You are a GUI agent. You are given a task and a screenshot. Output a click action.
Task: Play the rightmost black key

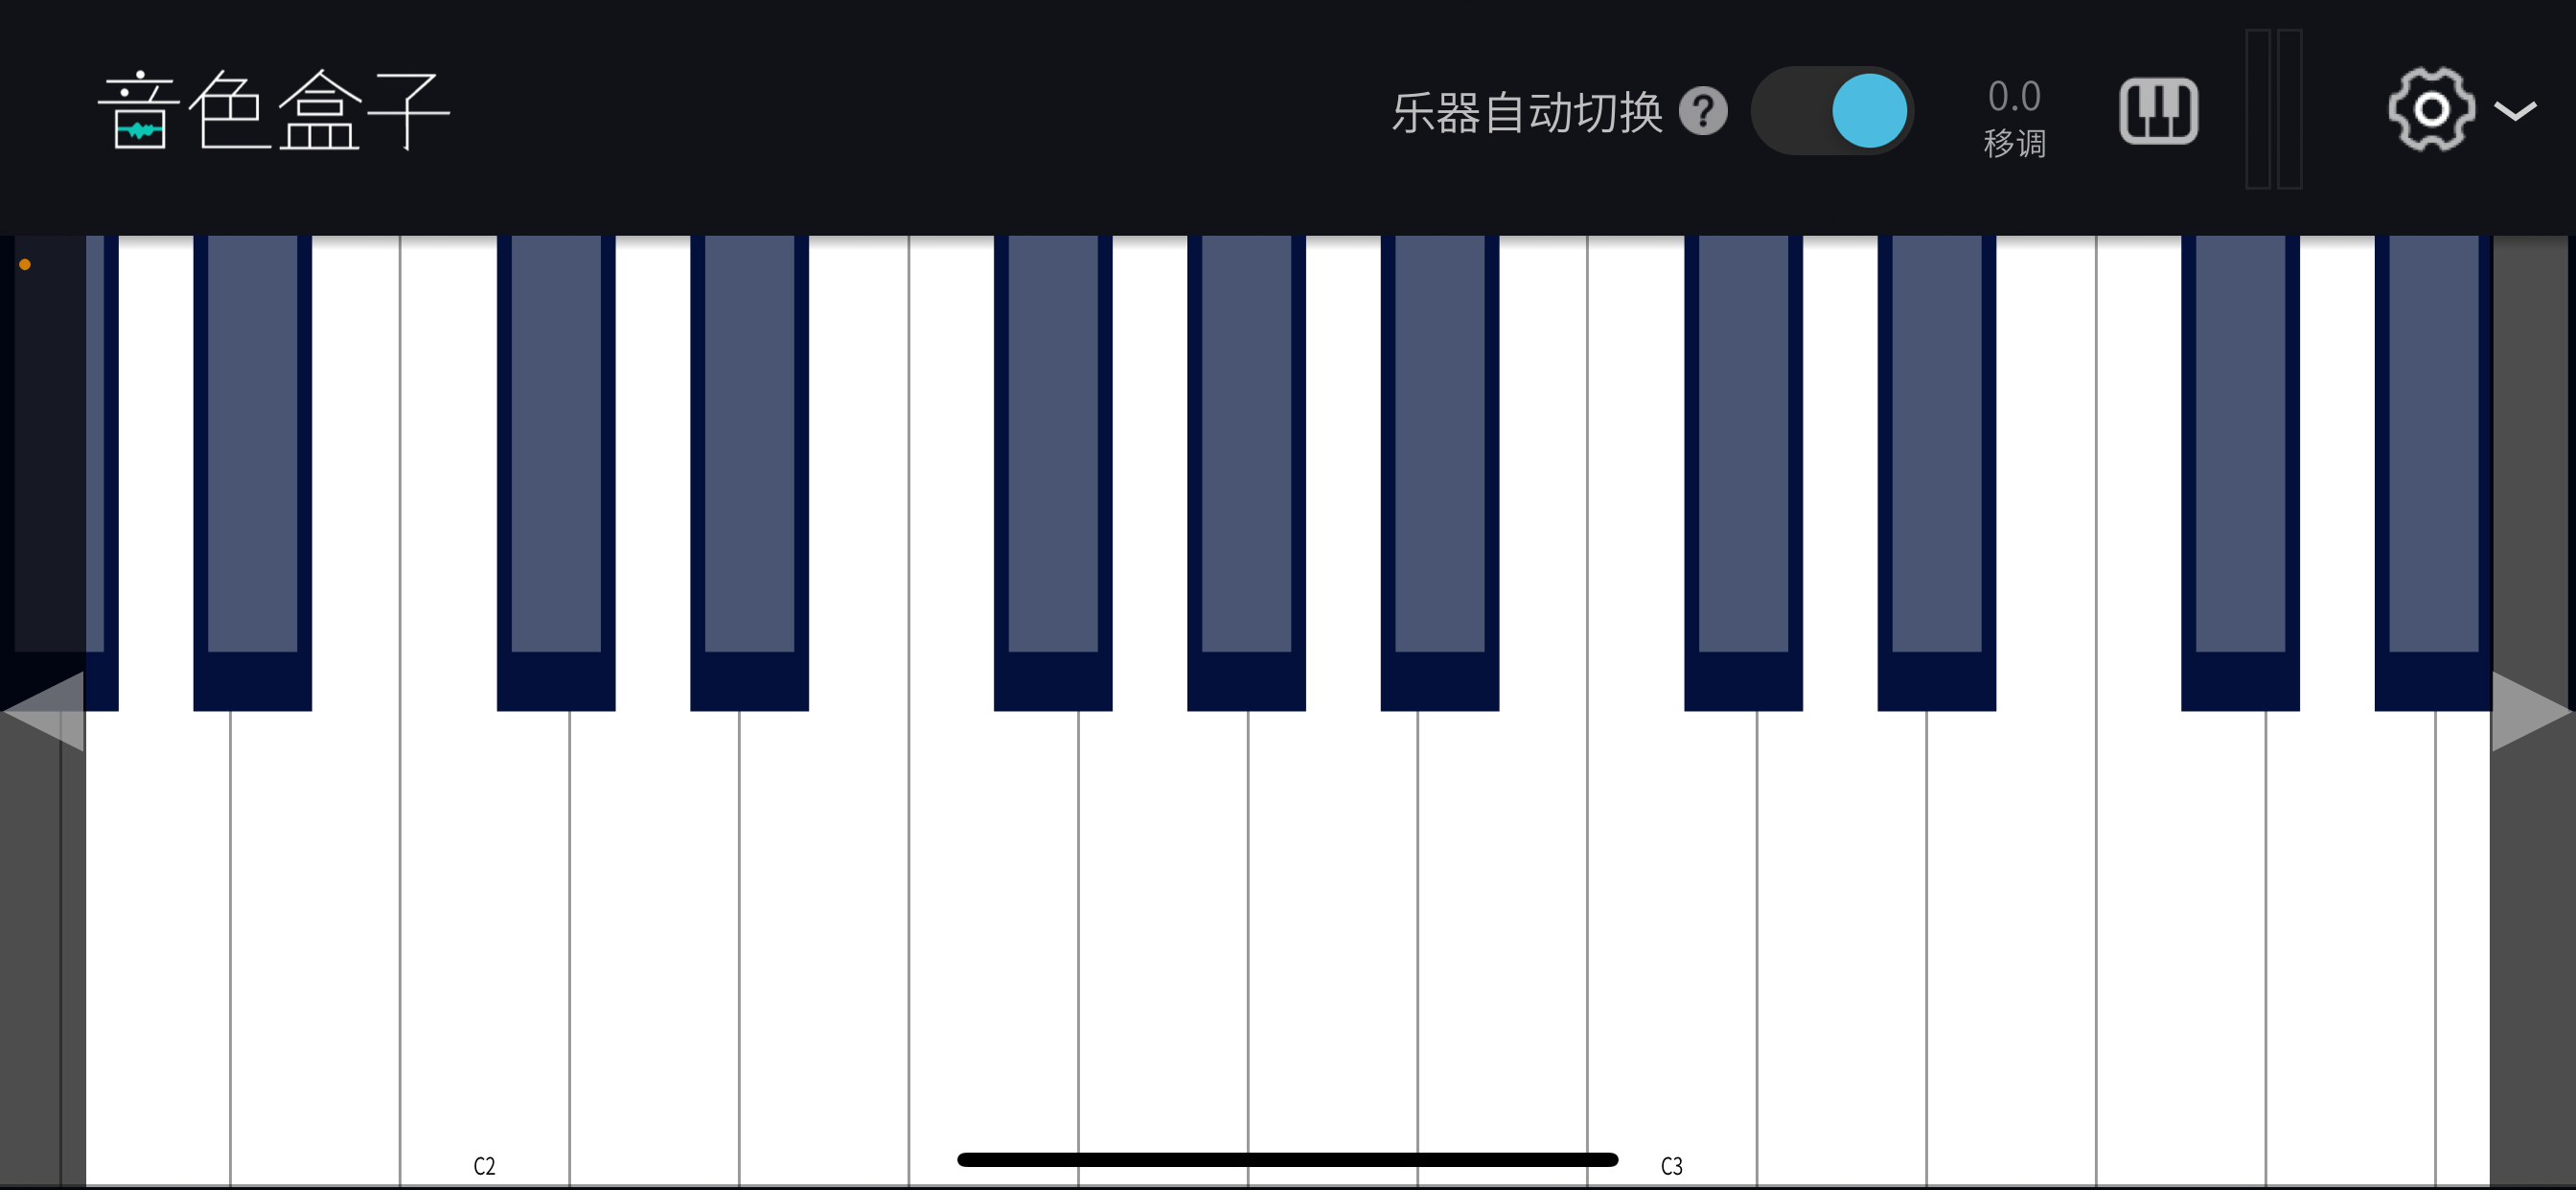click(2433, 473)
